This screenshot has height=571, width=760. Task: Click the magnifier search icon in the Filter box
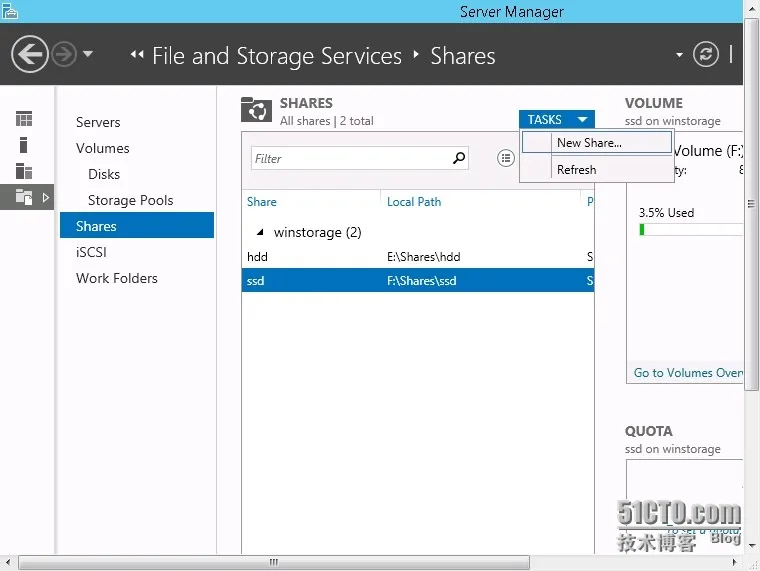click(x=459, y=158)
